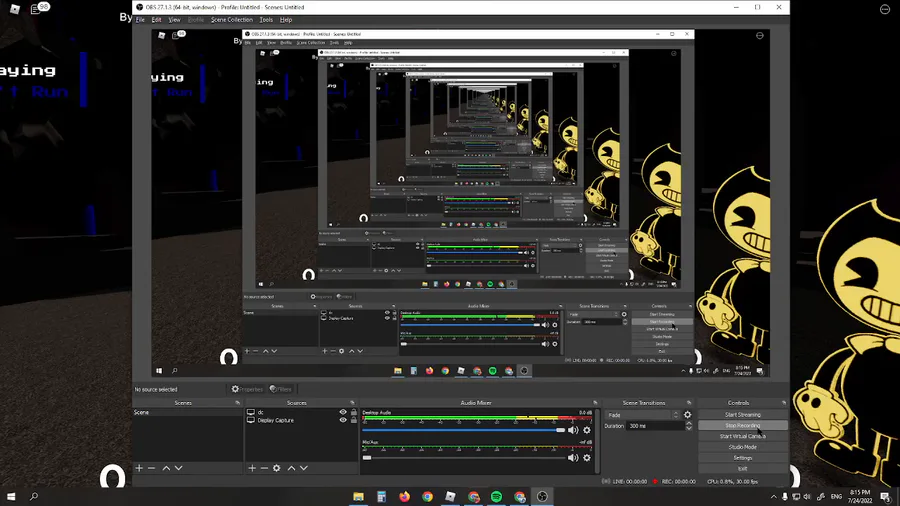
Task: Toggle lock on Display Capture source
Action: (x=354, y=420)
